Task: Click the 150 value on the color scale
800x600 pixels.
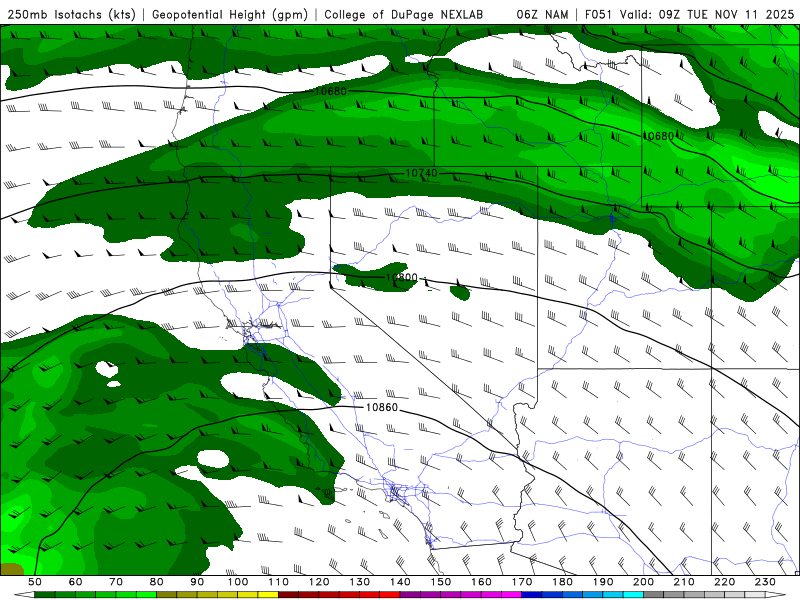Action: [441, 582]
